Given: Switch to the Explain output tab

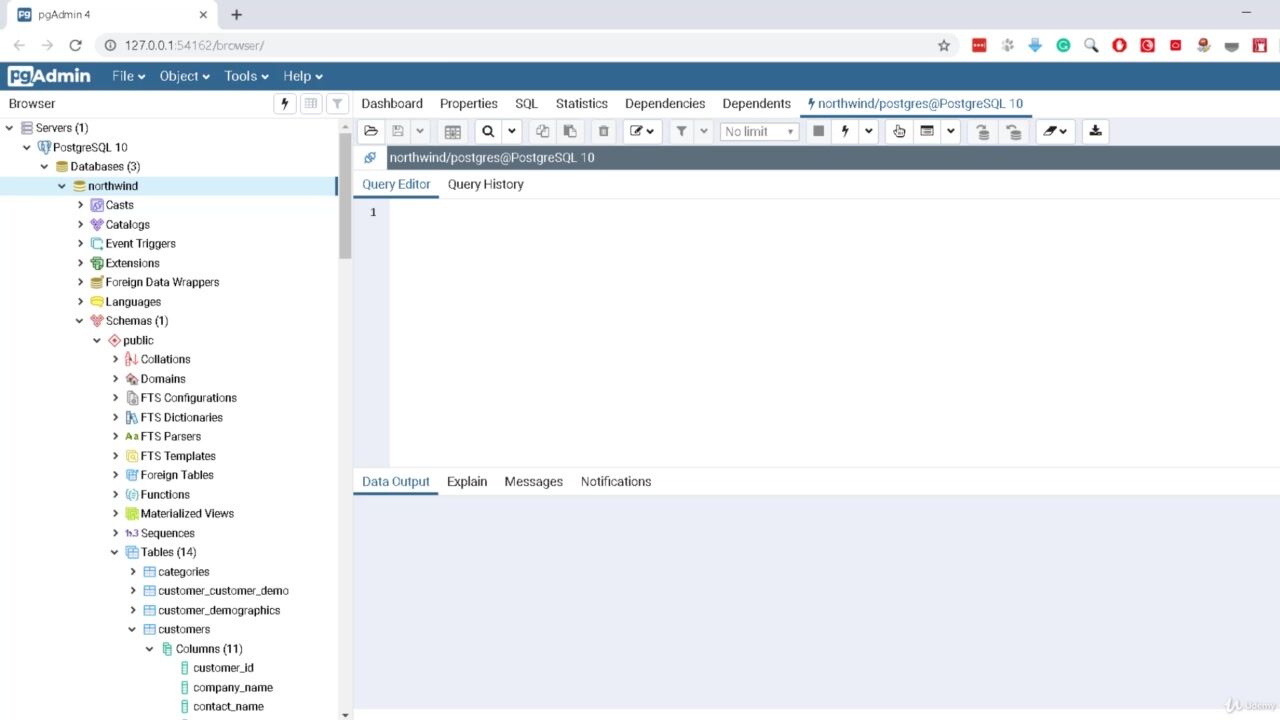Looking at the screenshot, I should coord(467,481).
